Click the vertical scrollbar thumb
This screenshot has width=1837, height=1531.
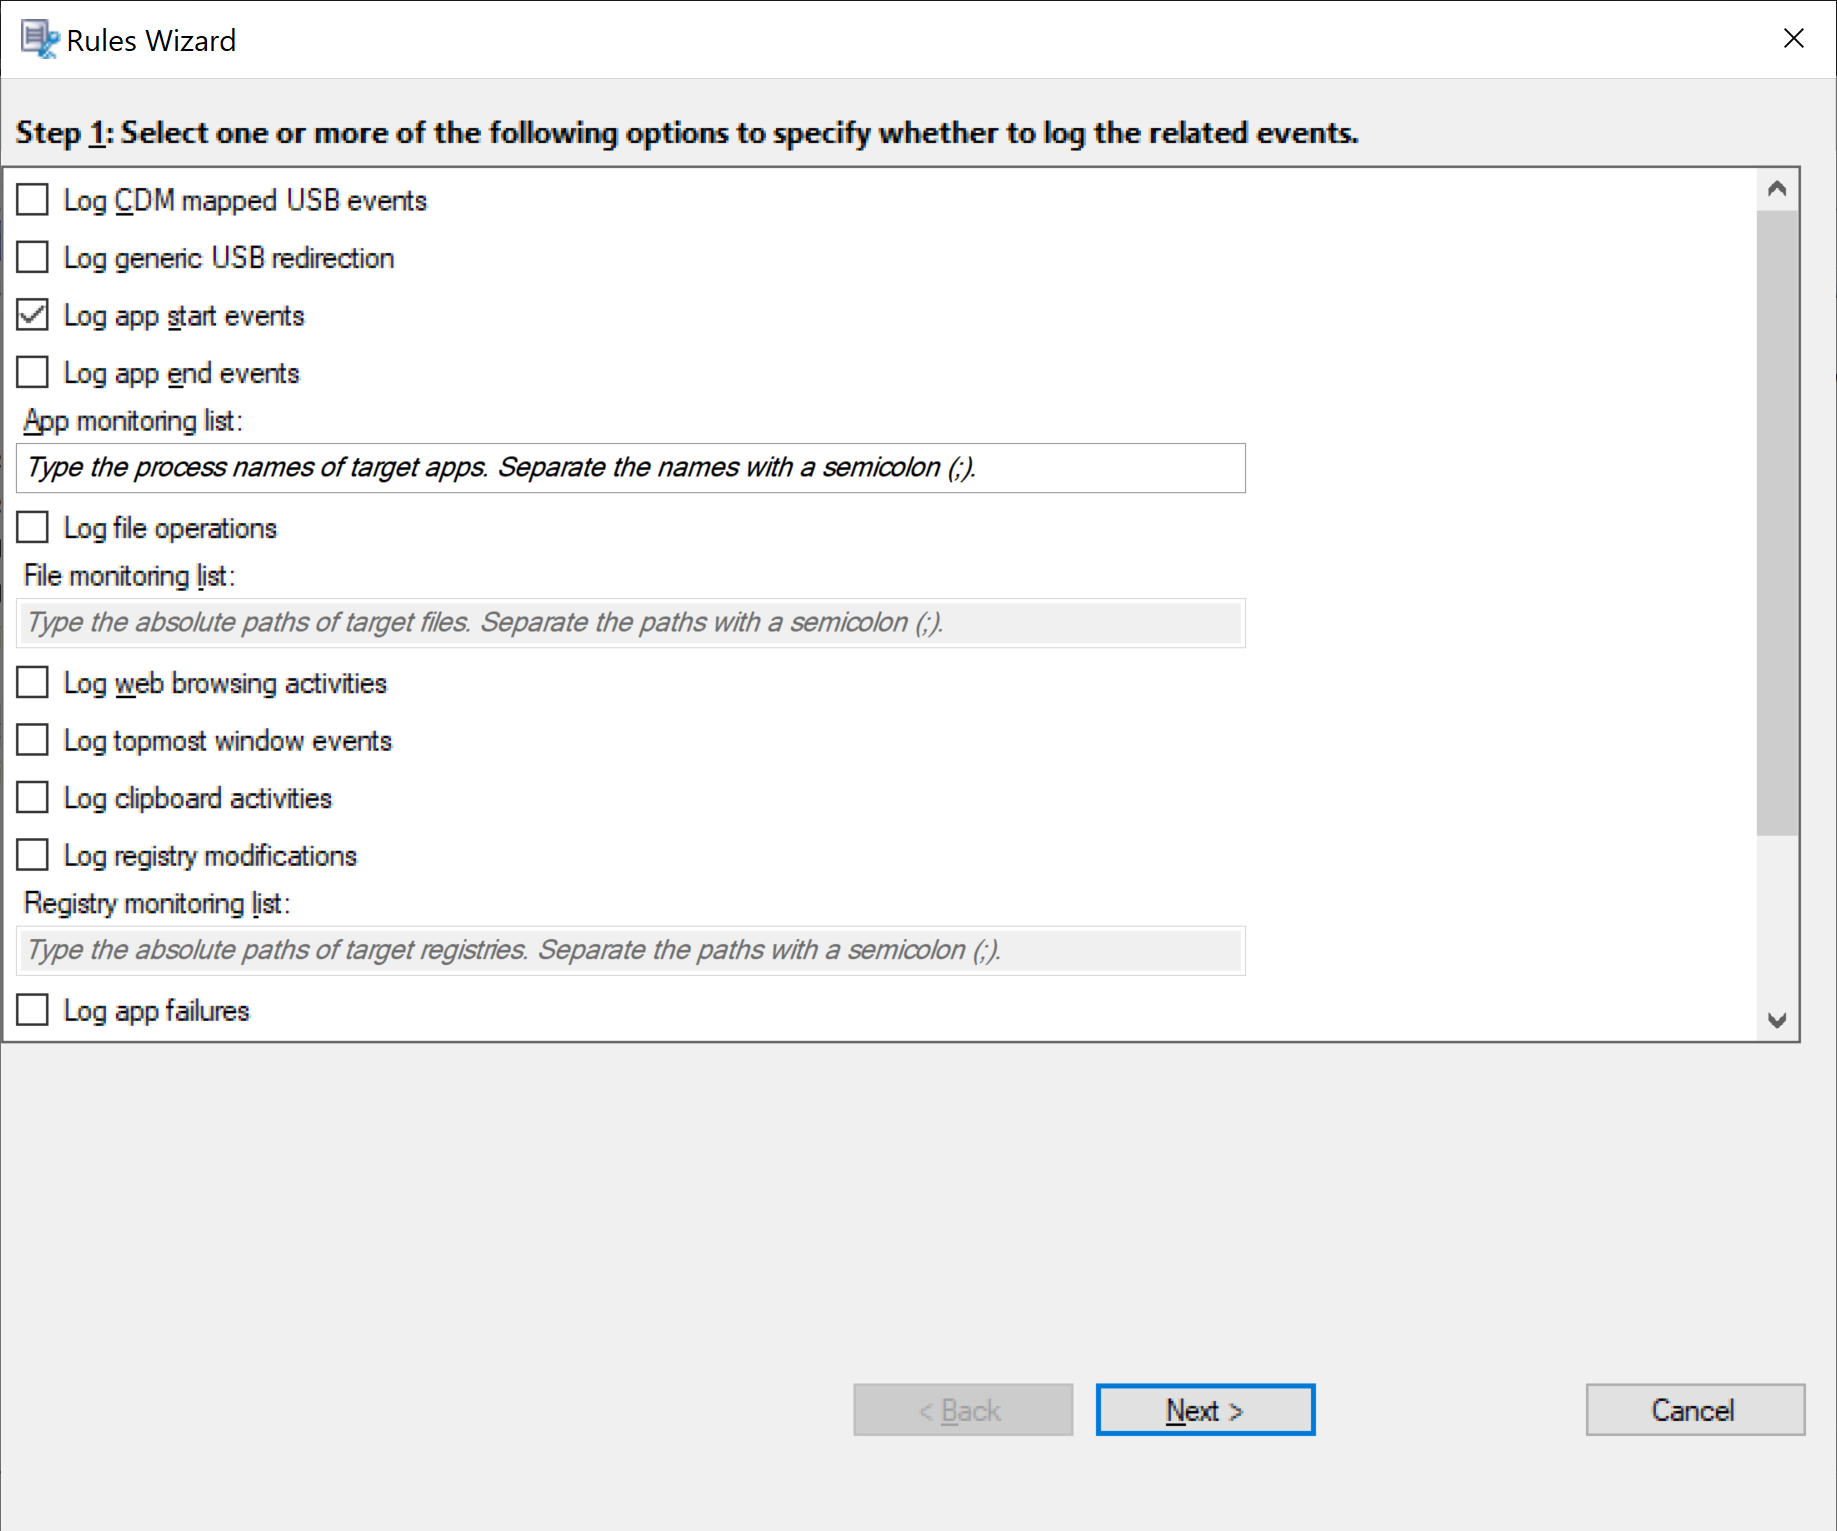pyautogui.click(x=1777, y=520)
